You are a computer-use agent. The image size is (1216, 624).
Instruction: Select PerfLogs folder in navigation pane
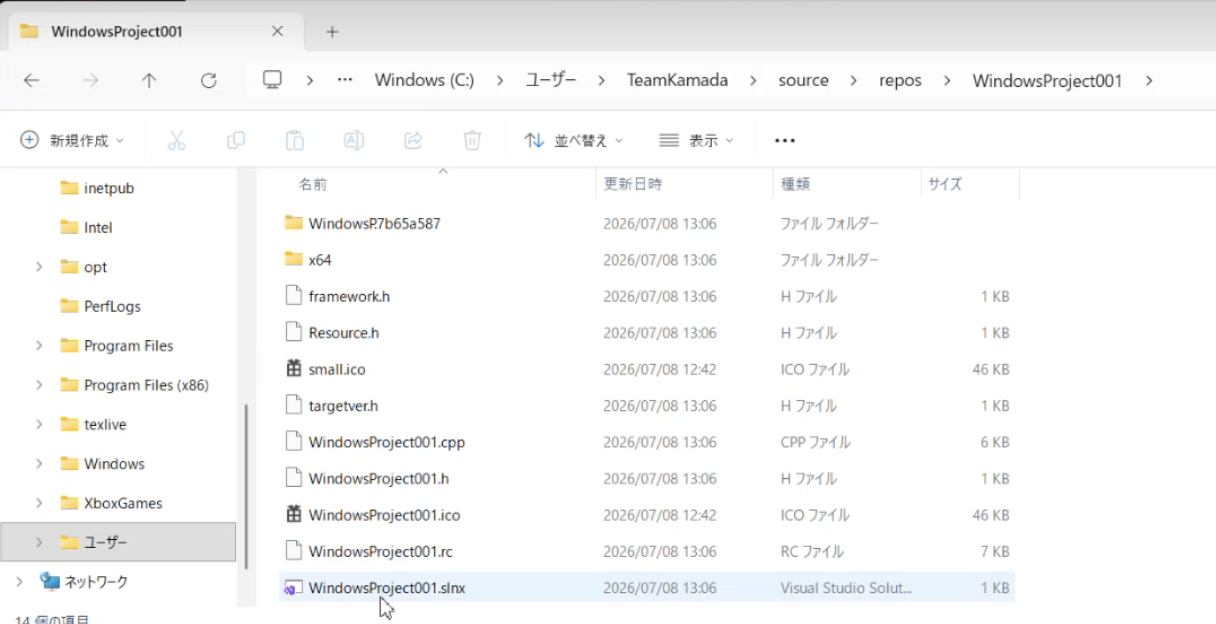(112, 306)
